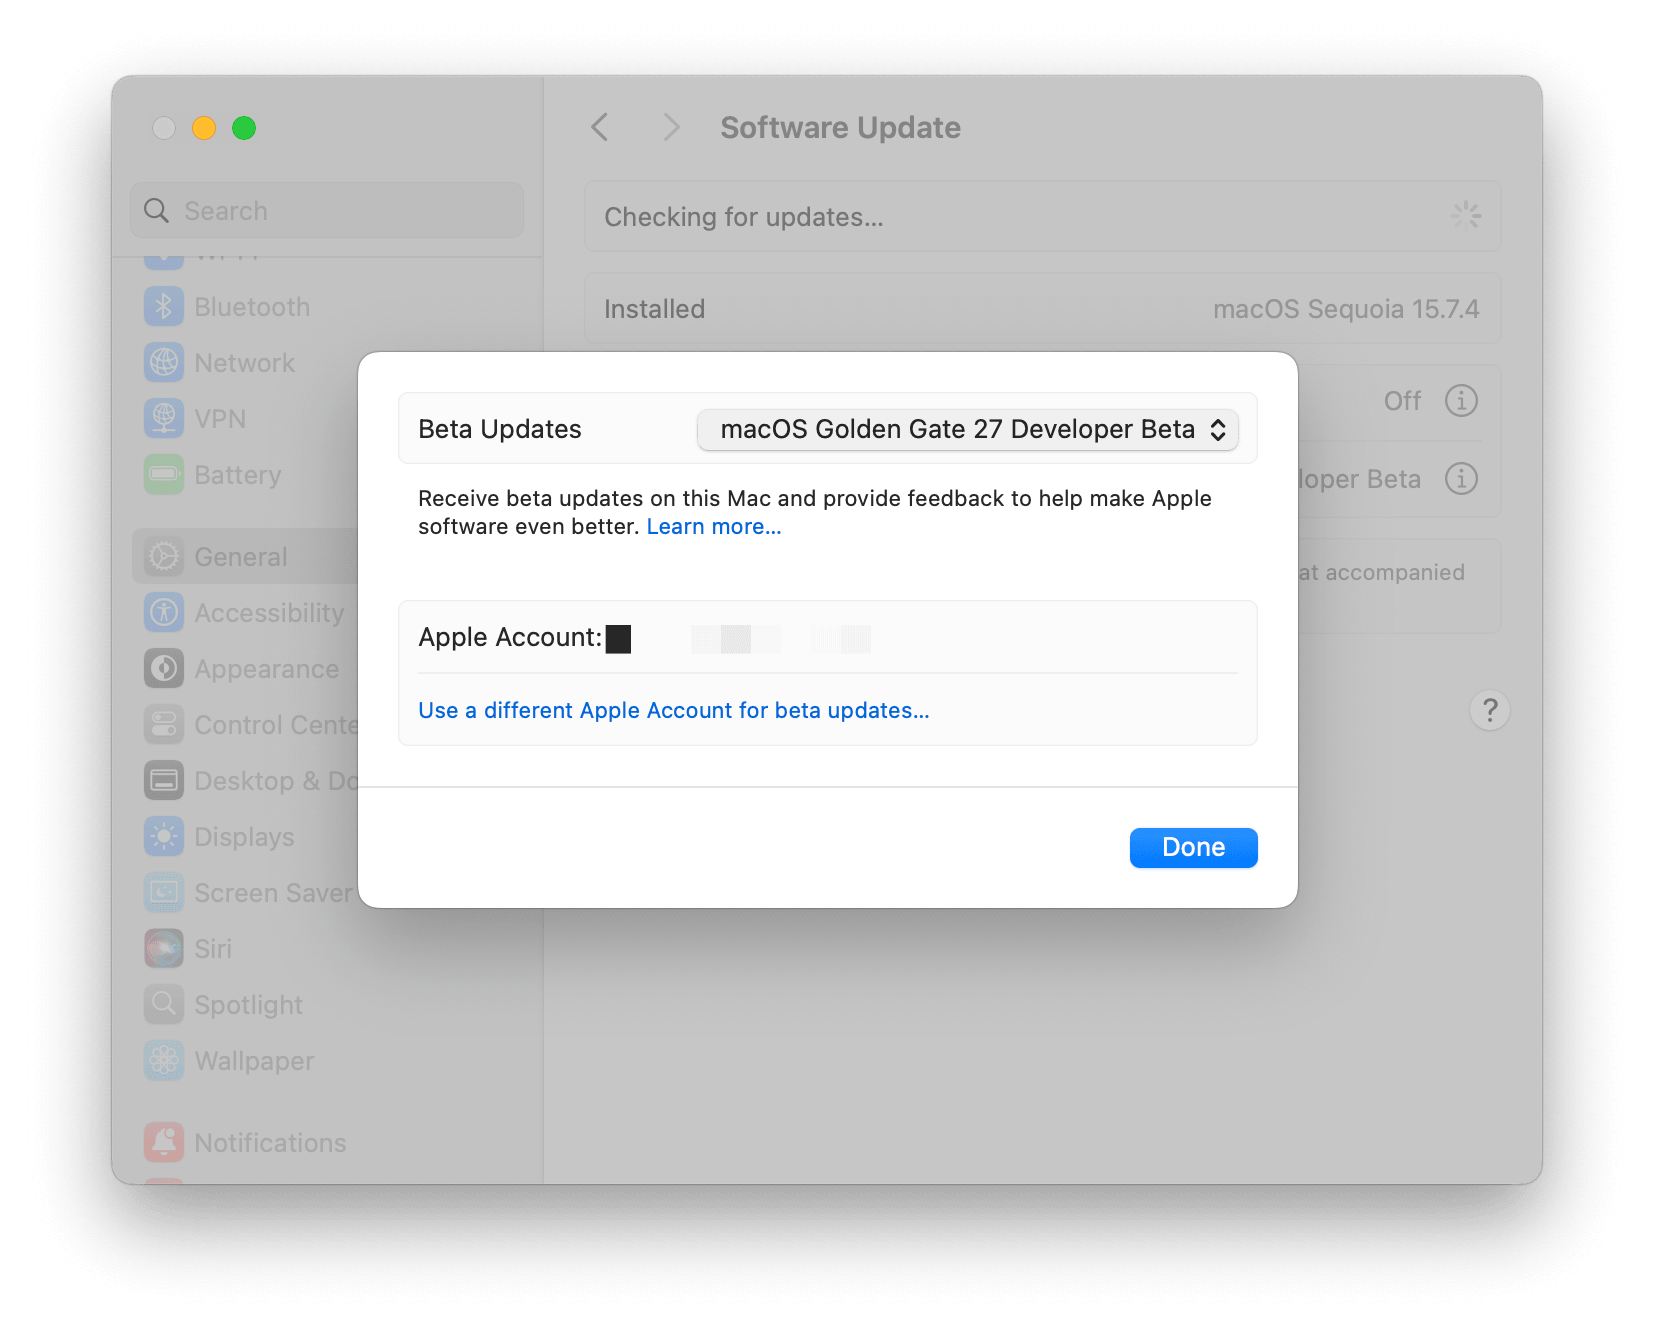Open the Siri icon in sidebar
This screenshot has height=1332, width=1654.
[x=164, y=948]
